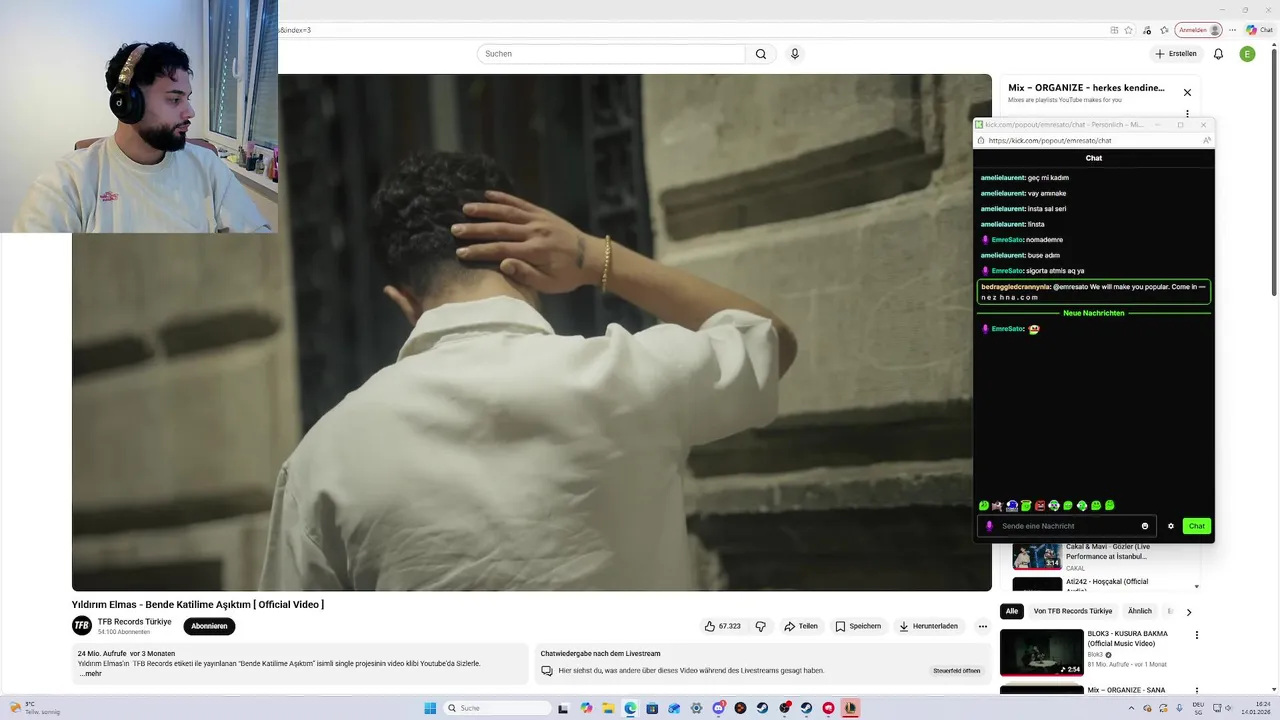
Task: Click the YouTube search magnifier button
Action: [x=761, y=54]
